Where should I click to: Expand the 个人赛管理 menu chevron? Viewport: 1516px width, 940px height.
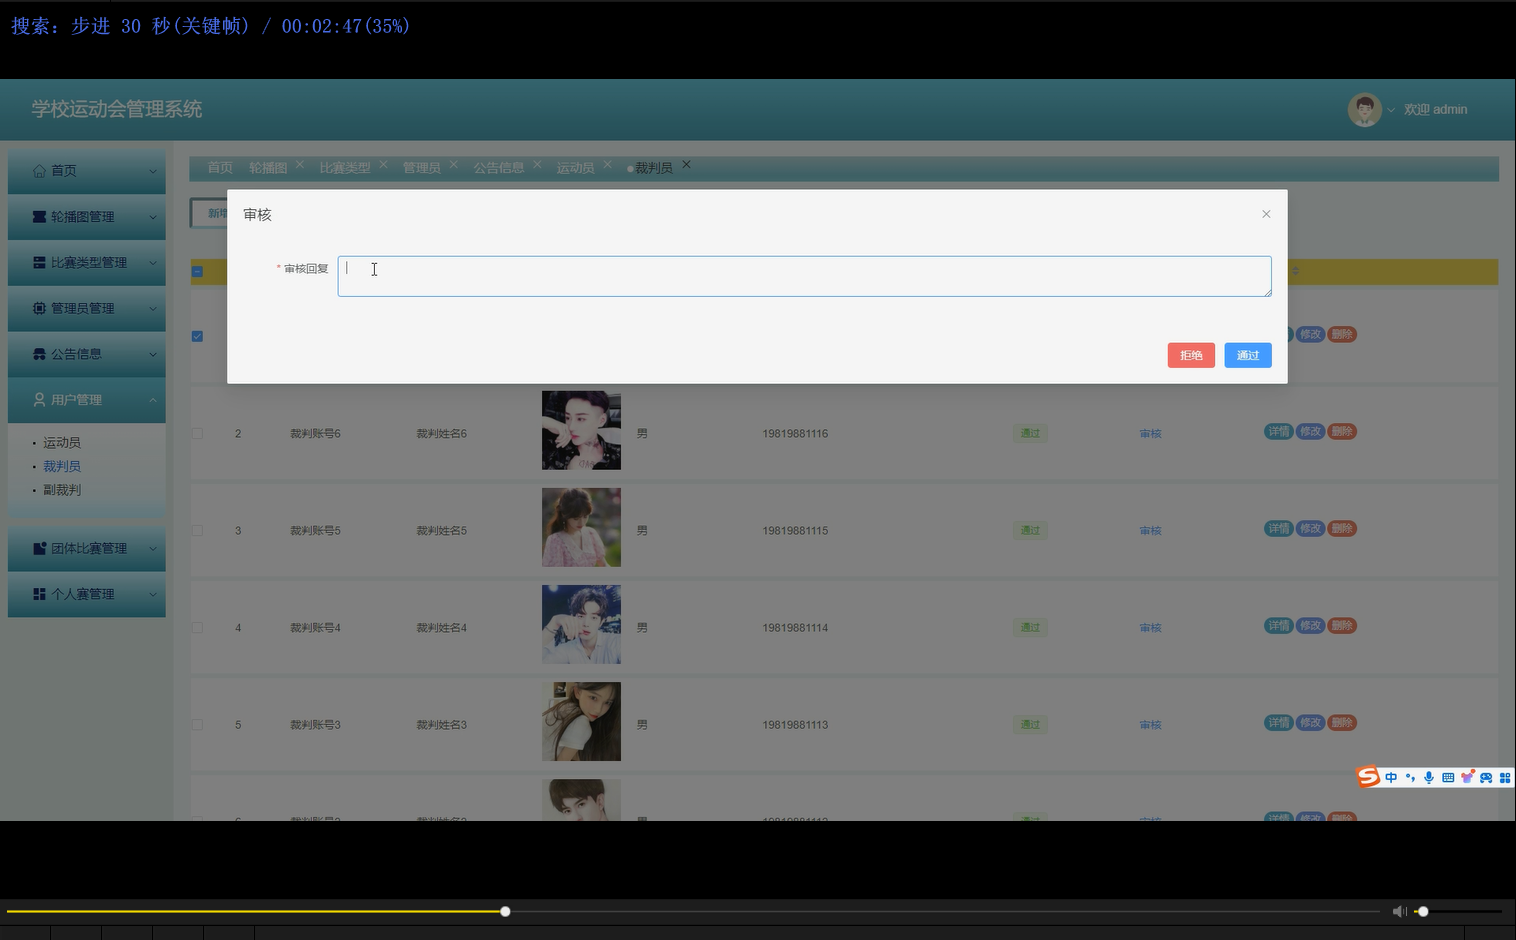(x=153, y=594)
